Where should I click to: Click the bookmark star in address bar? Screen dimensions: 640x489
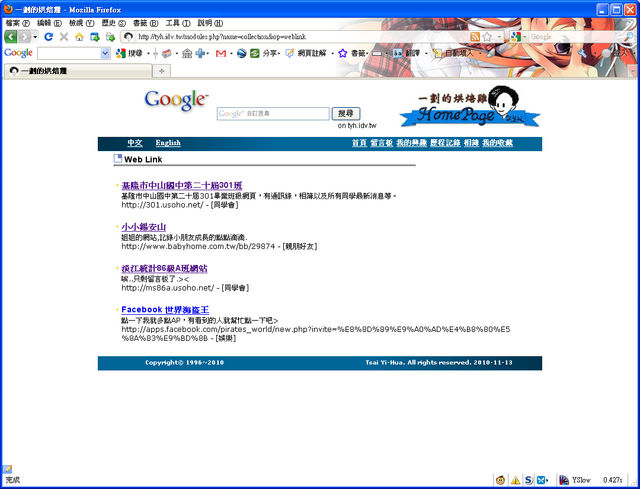[x=487, y=36]
